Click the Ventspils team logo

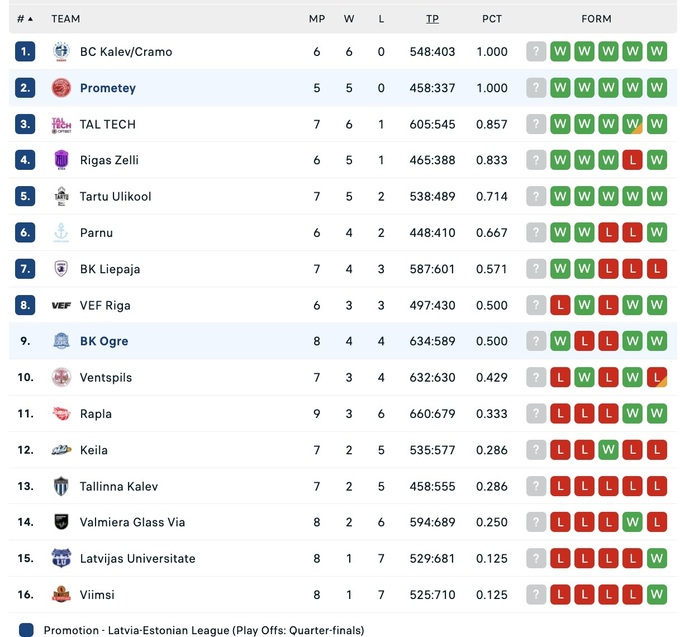(61, 377)
